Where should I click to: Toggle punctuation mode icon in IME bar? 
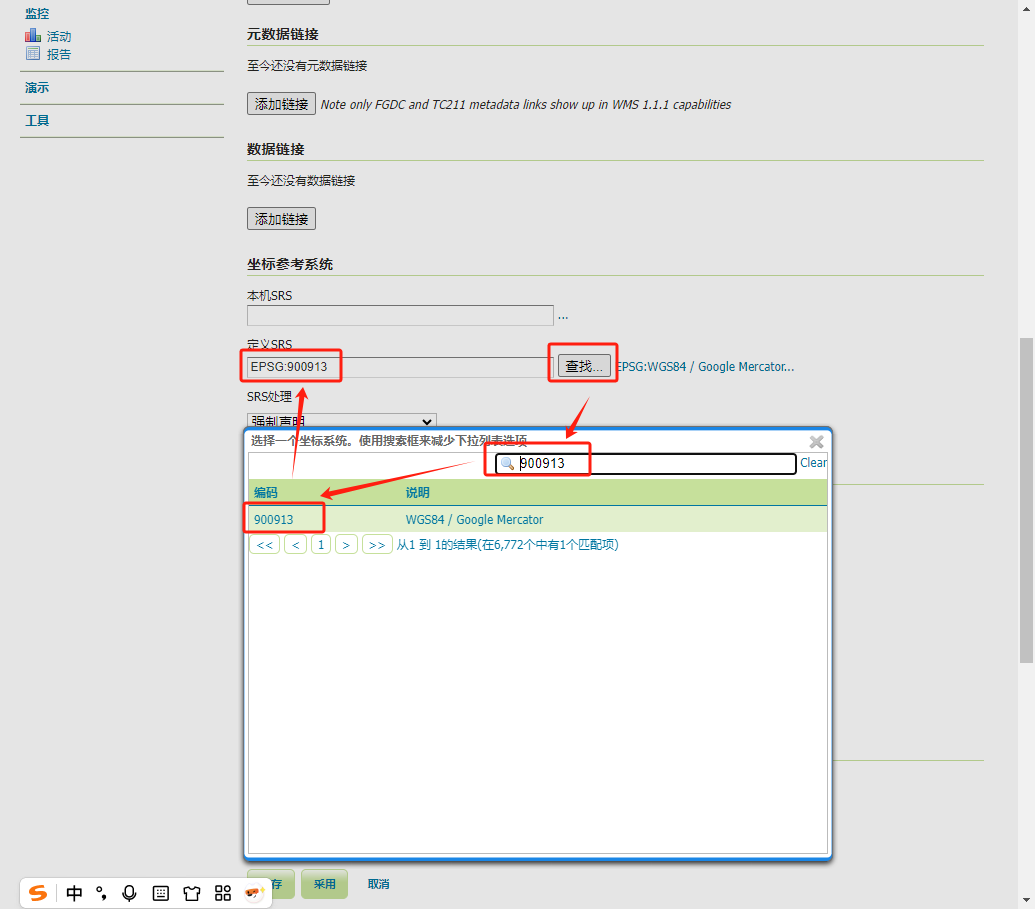pyautogui.click(x=101, y=893)
